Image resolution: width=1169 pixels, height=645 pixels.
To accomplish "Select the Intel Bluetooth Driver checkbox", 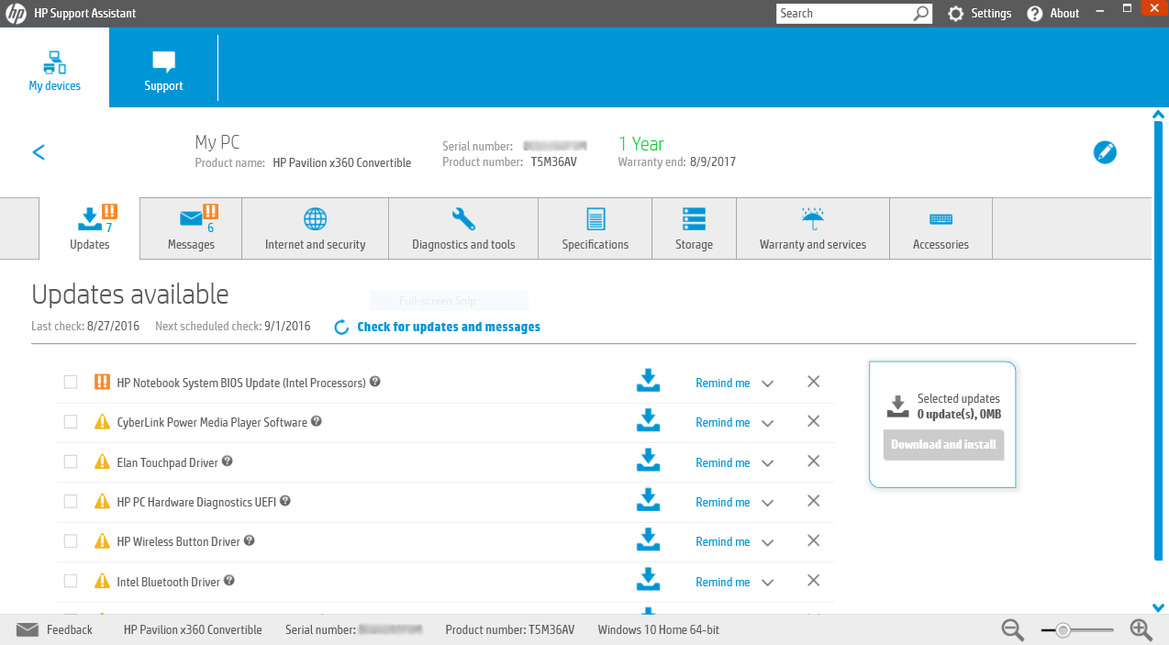I will pyautogui.click(x=70, y=581).
